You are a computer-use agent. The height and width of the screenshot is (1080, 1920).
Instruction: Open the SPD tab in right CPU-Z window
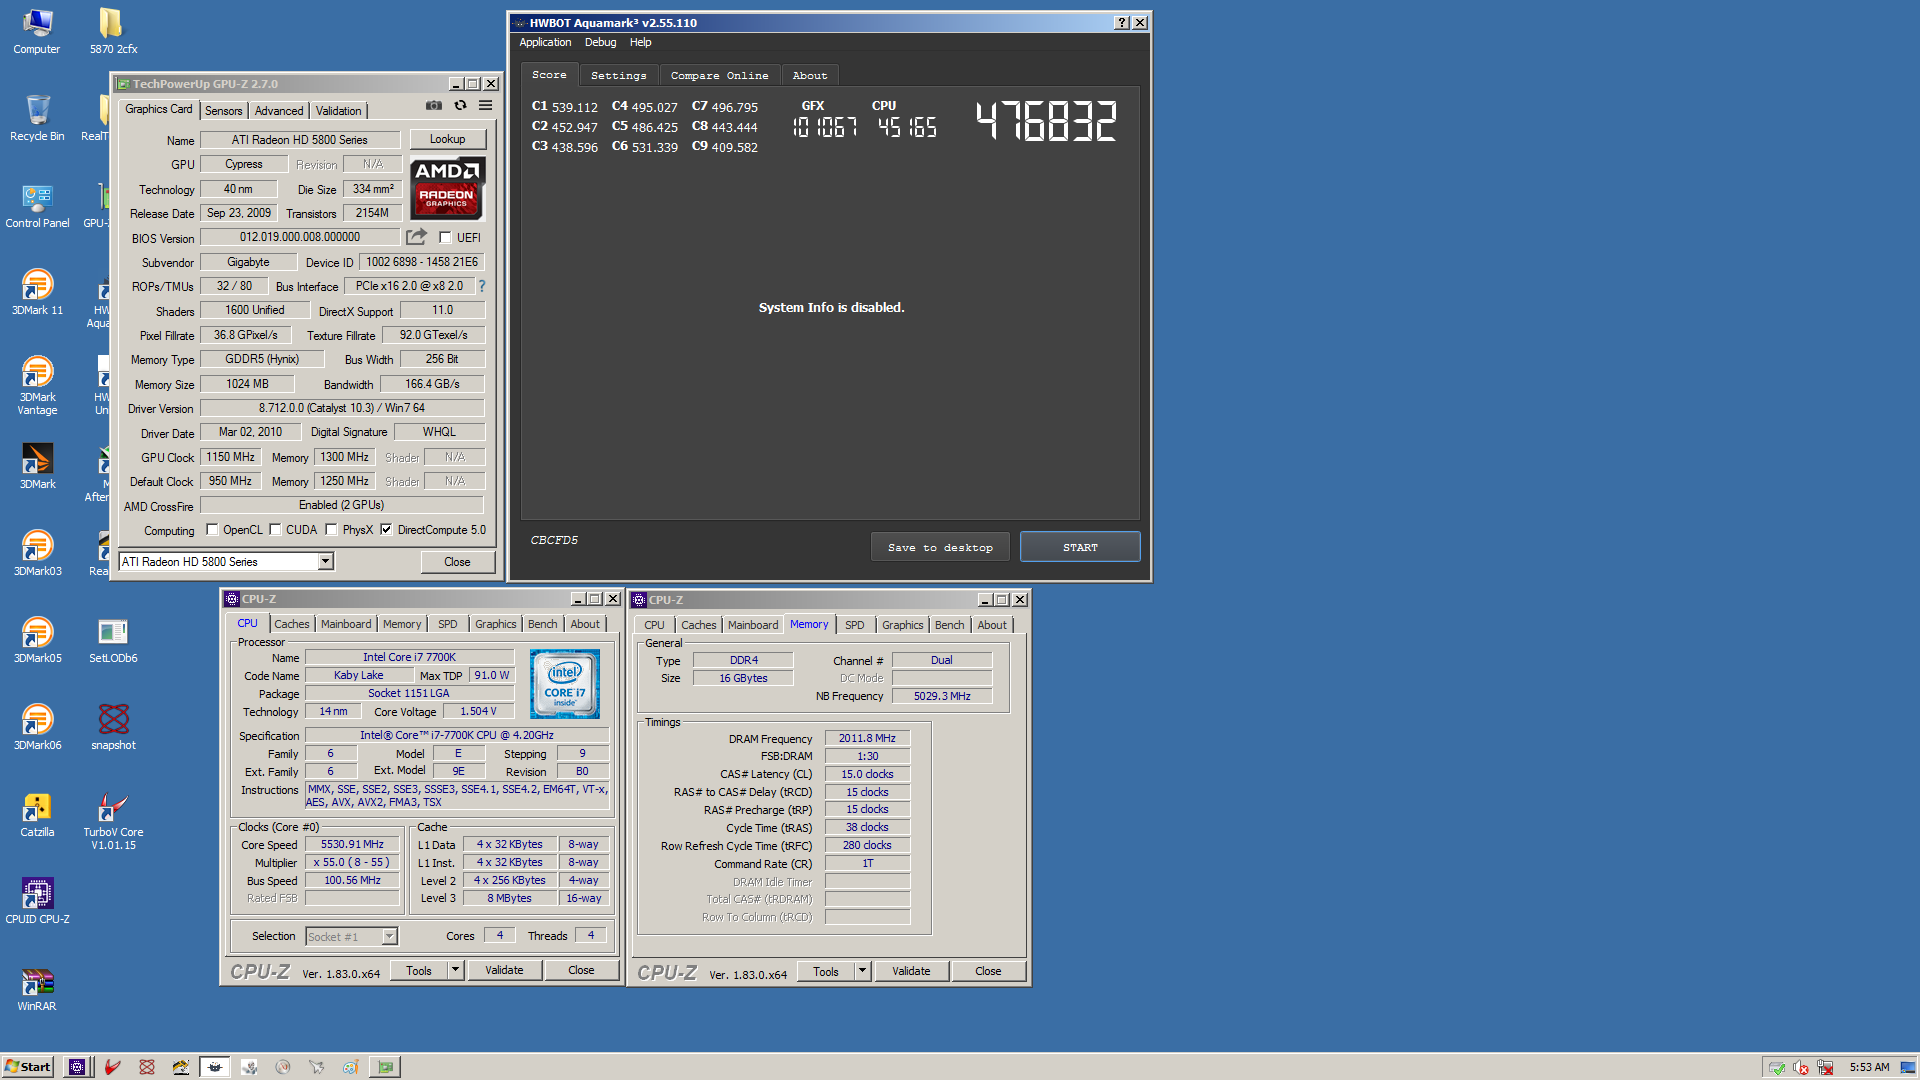854,625
